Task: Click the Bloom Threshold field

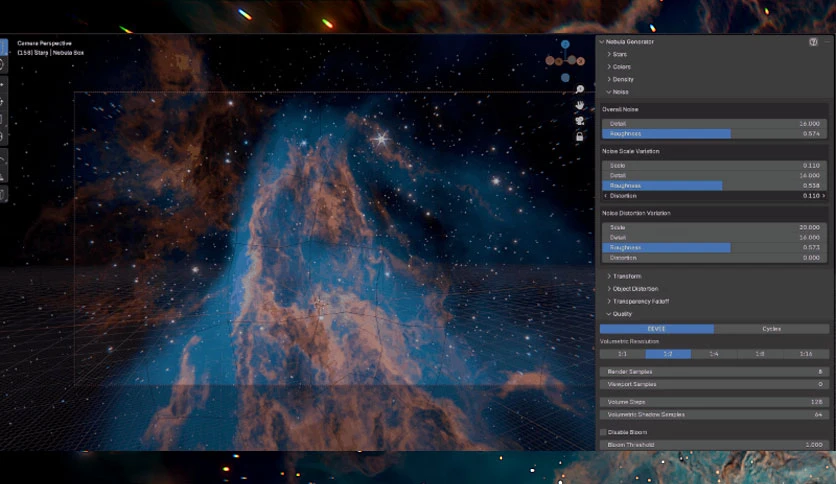Action: [x=714, y=445]
